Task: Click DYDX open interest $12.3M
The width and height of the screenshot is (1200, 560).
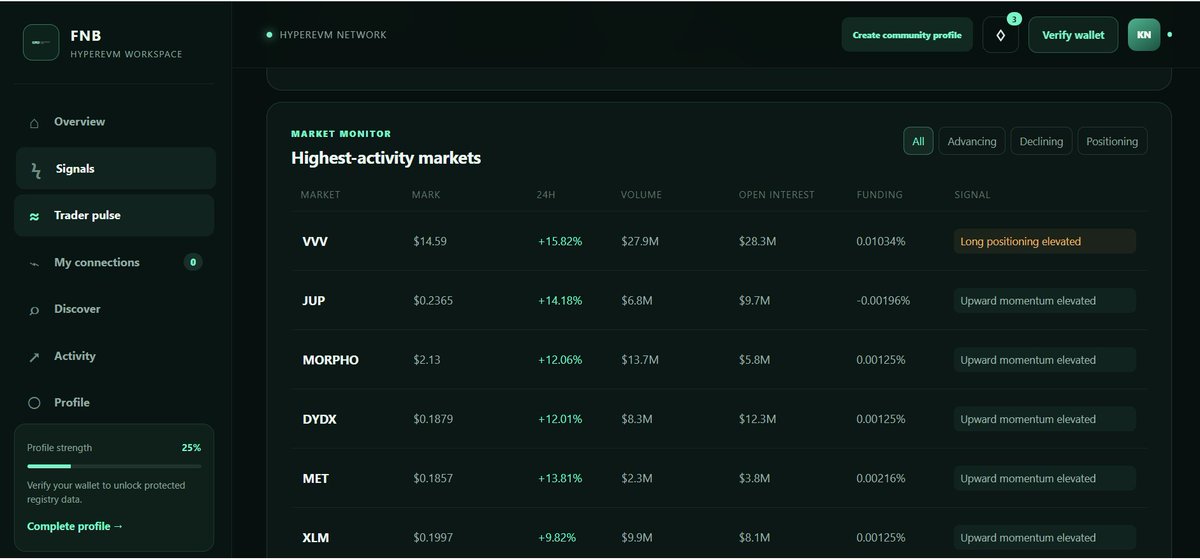Action: [758, 420]
